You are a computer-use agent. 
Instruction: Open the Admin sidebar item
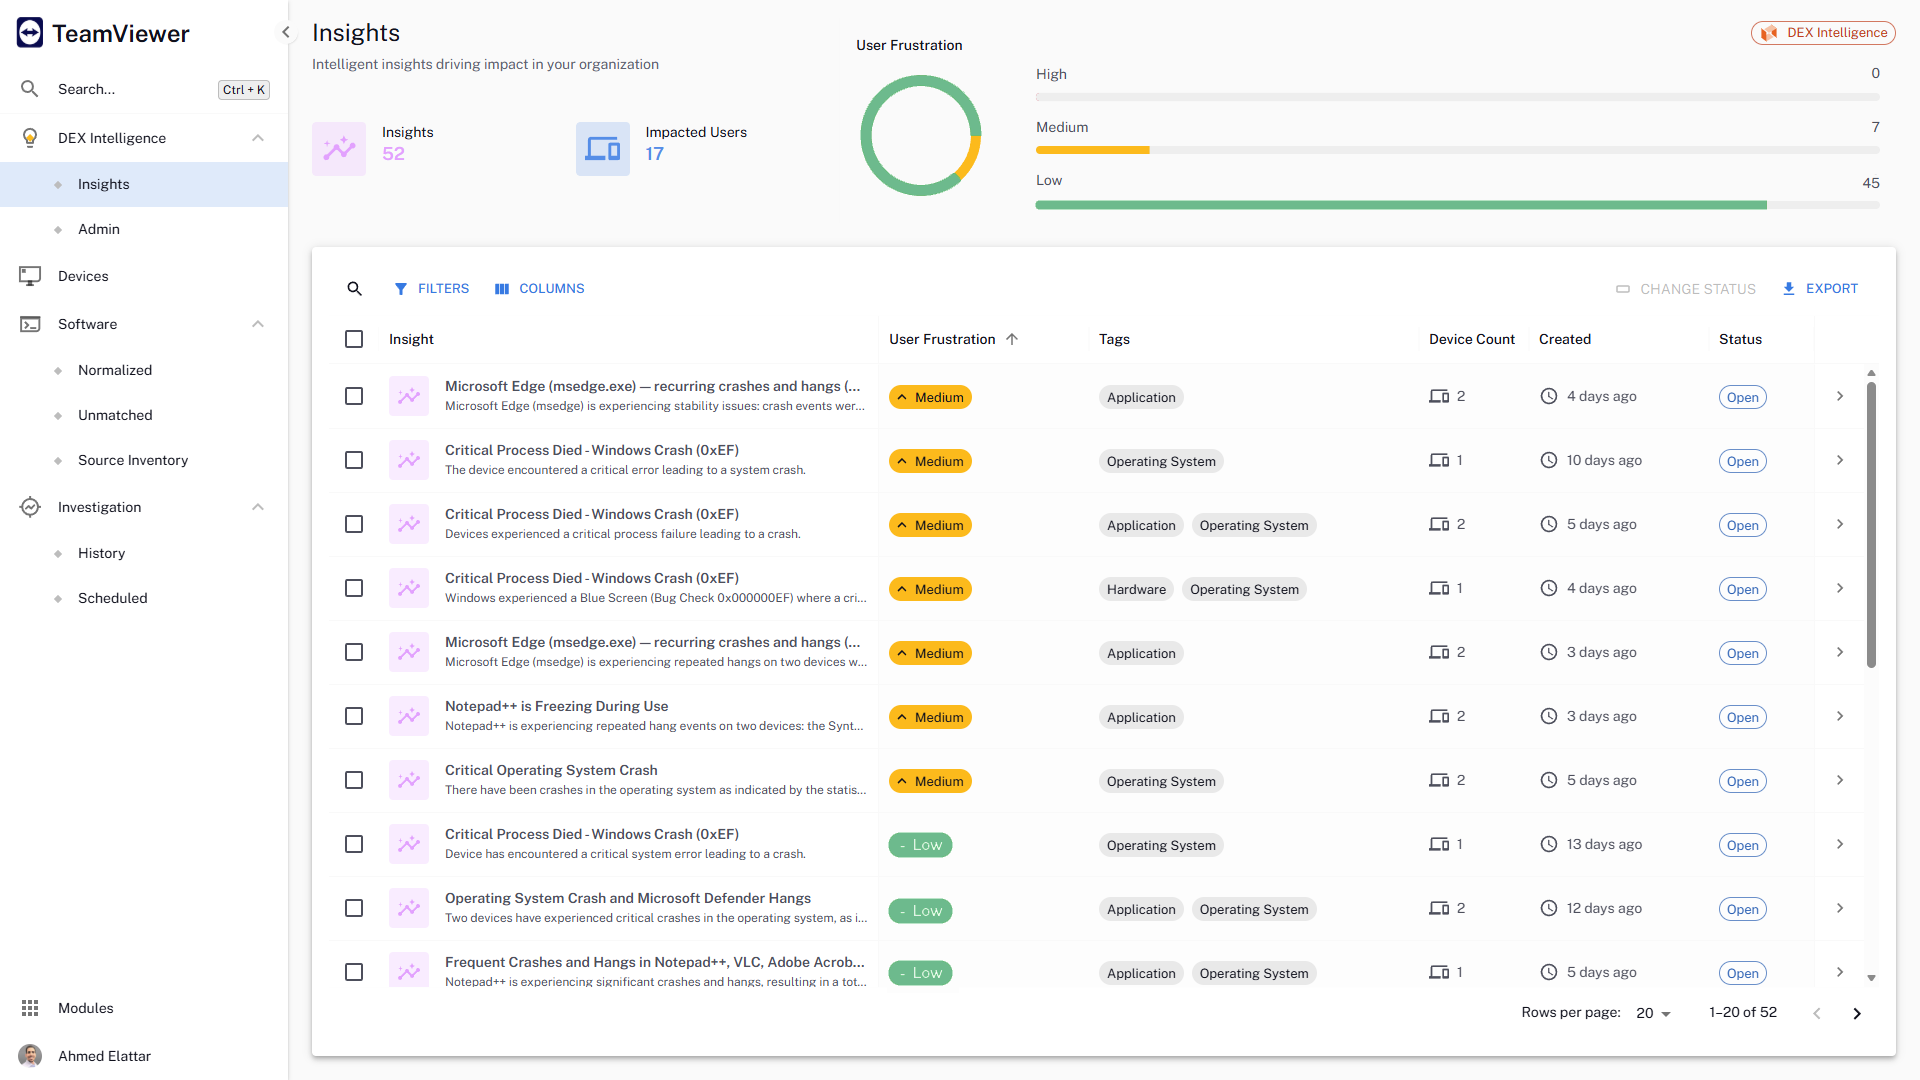[x=144, y=229]
